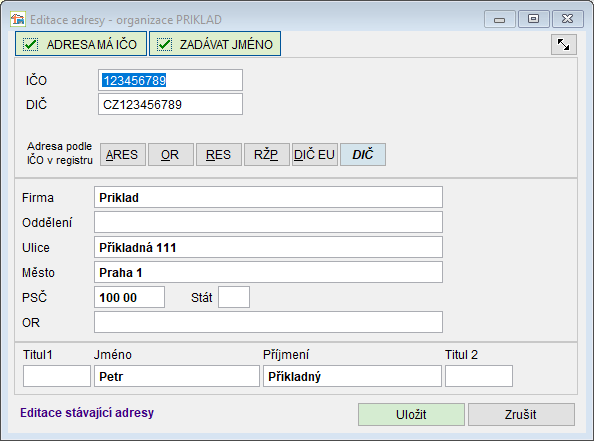Click the RES registry button
Viewport: 594px width, 441px height.
click(219, 155)
